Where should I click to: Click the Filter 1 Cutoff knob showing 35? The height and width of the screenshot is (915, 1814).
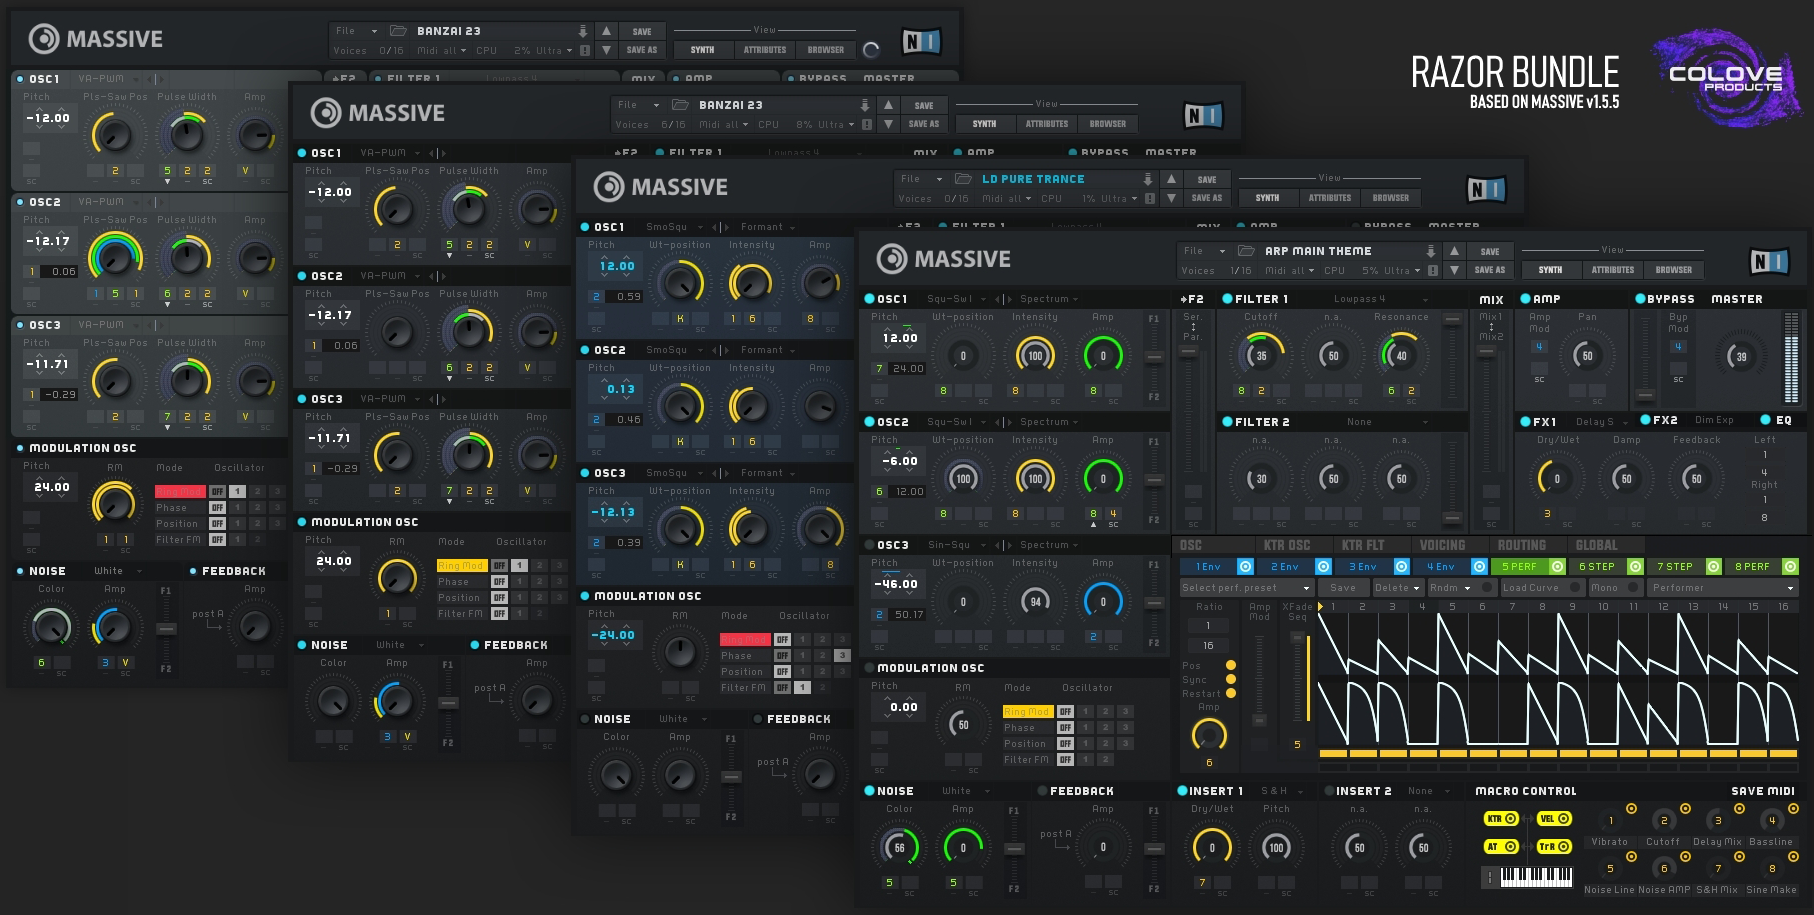(1261, 355)
